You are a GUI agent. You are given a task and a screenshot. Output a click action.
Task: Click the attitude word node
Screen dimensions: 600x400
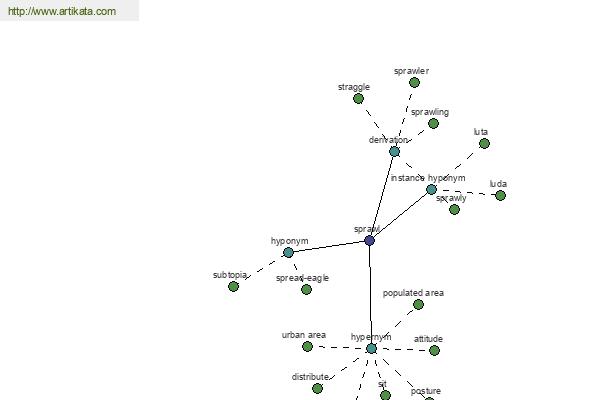(434, 350)
